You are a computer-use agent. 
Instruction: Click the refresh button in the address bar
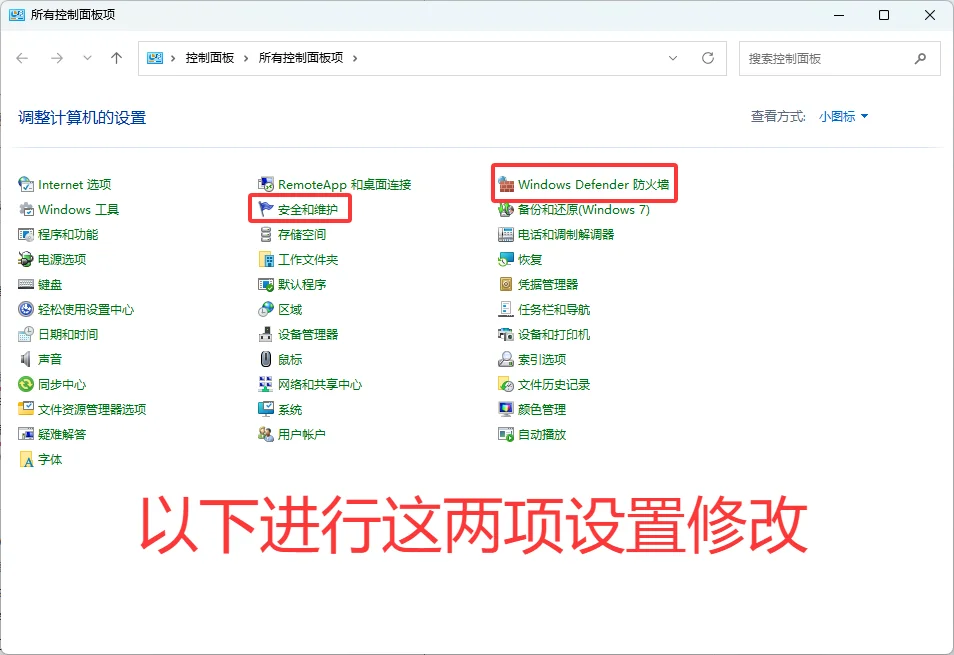coord(709,58)
